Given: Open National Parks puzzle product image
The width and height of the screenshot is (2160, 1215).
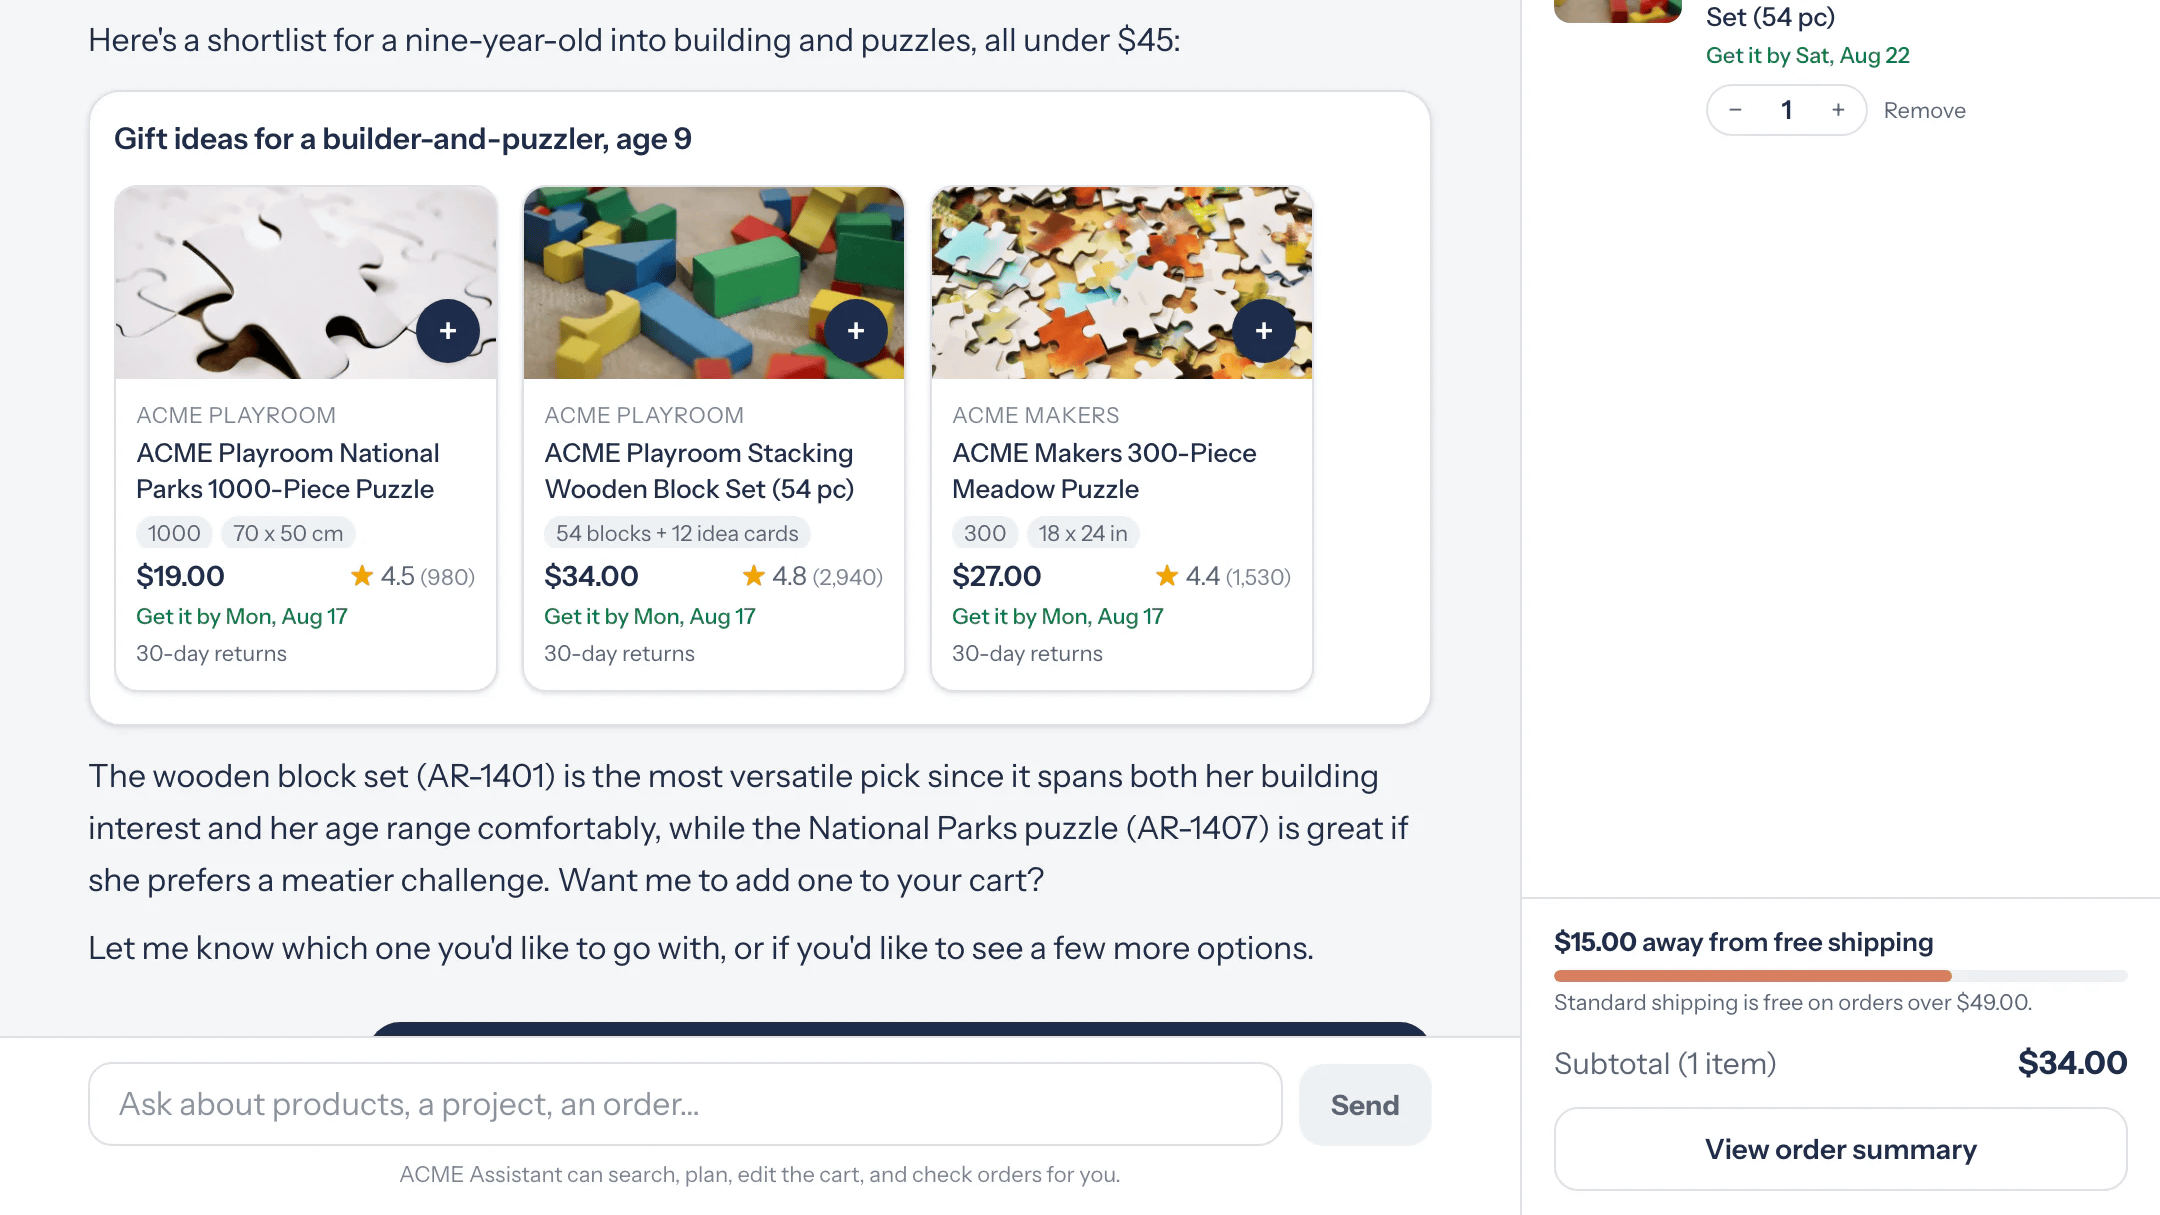Looking at the screenshot, I should tap(306, 283).
